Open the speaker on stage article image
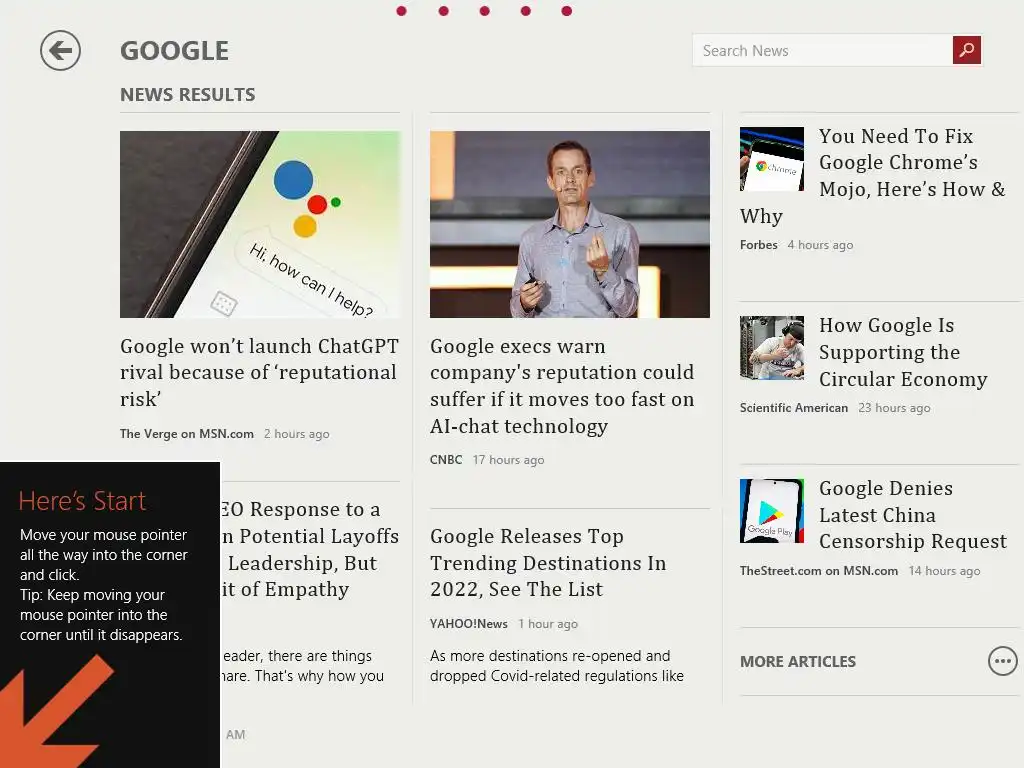The image size is (1024, 768). [569, 224]
